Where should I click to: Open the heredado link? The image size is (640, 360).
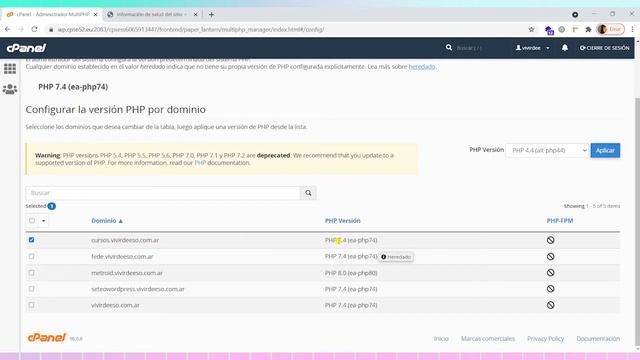click(422, 67)
